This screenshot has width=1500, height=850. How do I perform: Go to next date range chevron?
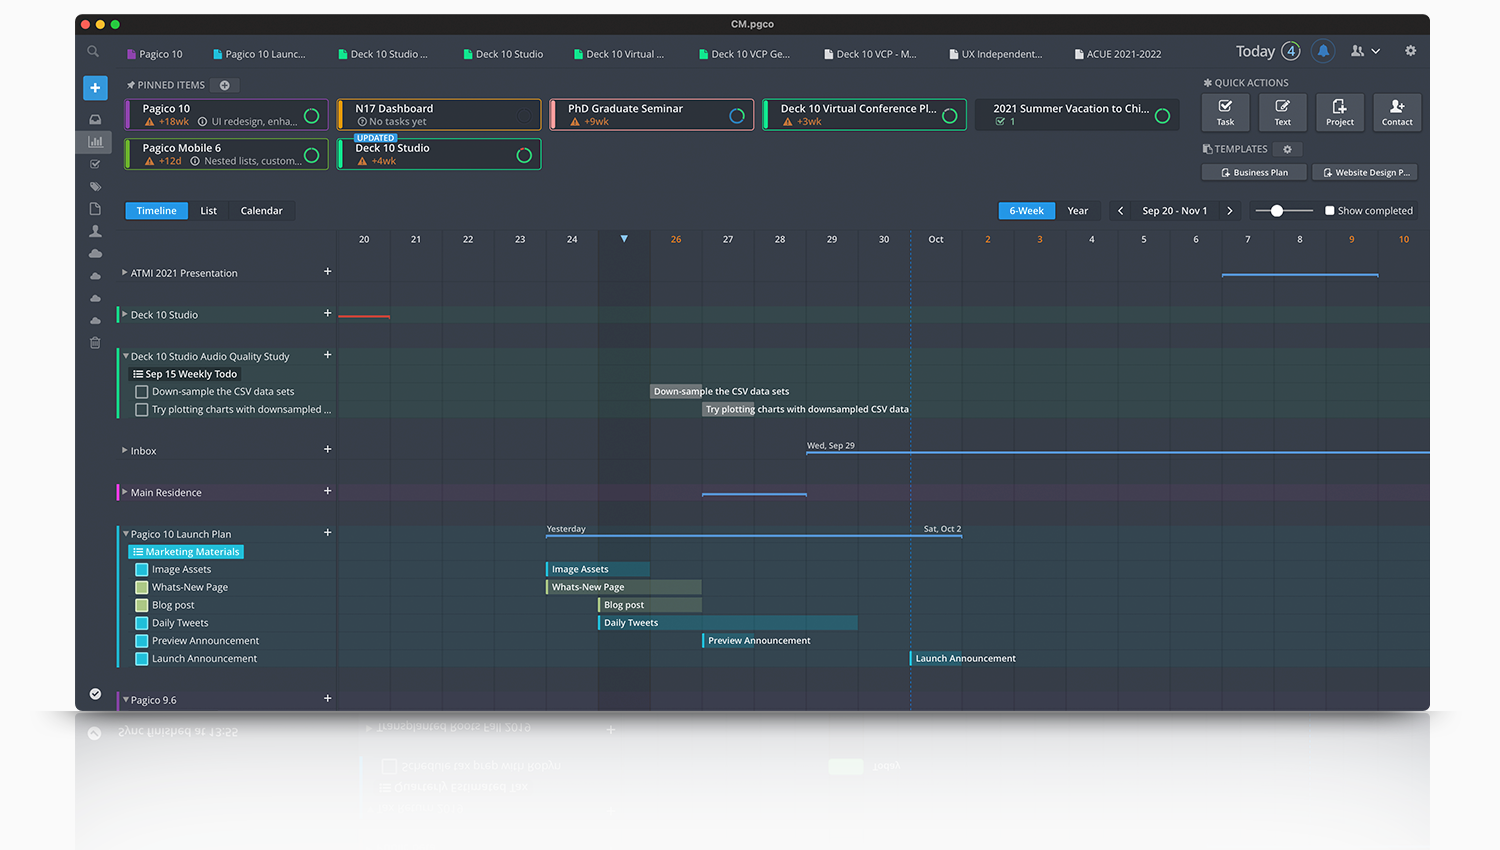pyautogui.click(x=1230, y=211)
